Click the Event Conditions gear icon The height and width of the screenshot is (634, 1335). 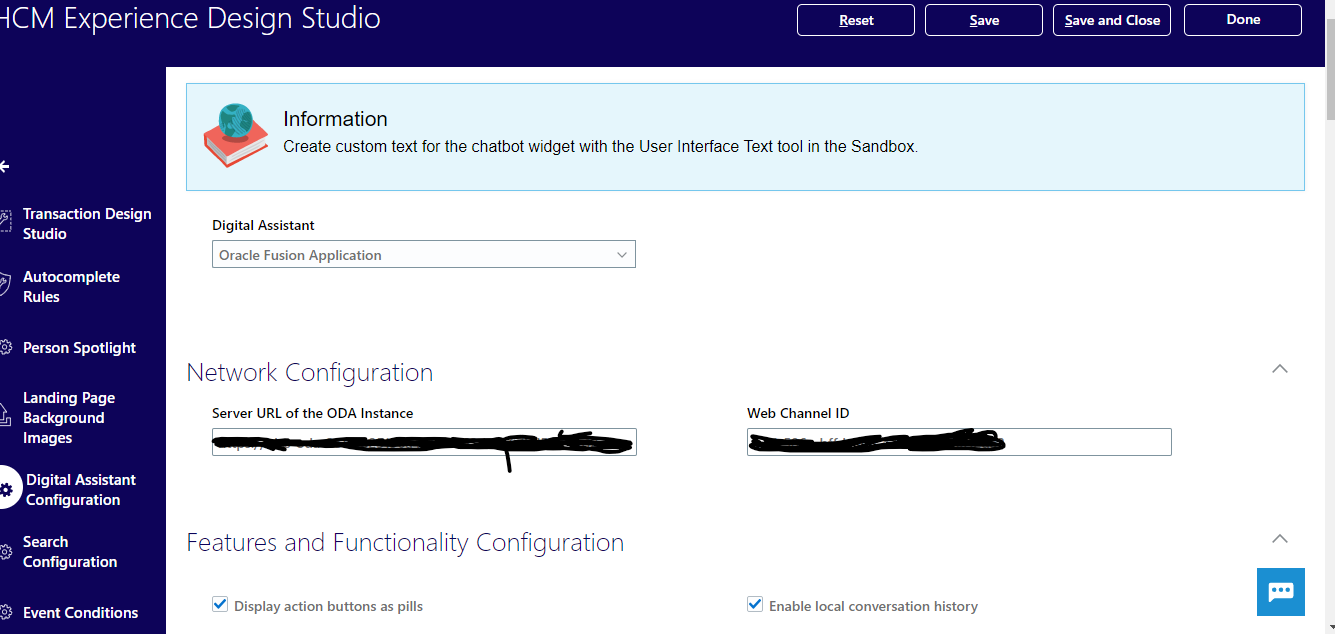click(x=6, y=613)
